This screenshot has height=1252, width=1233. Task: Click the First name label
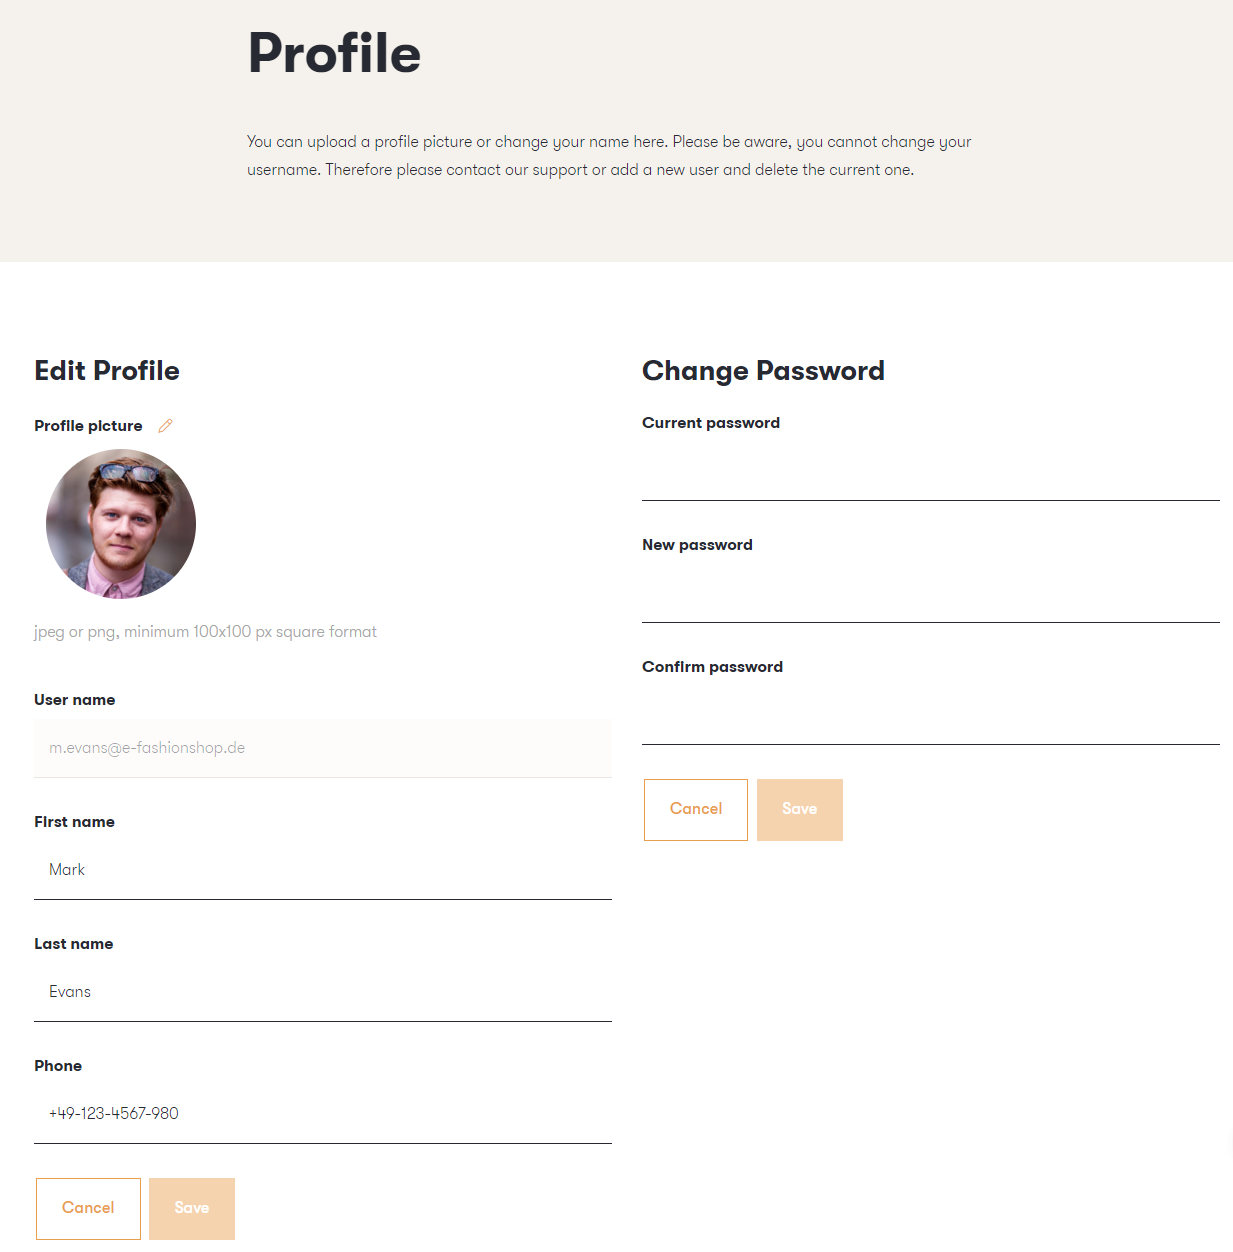74,822
